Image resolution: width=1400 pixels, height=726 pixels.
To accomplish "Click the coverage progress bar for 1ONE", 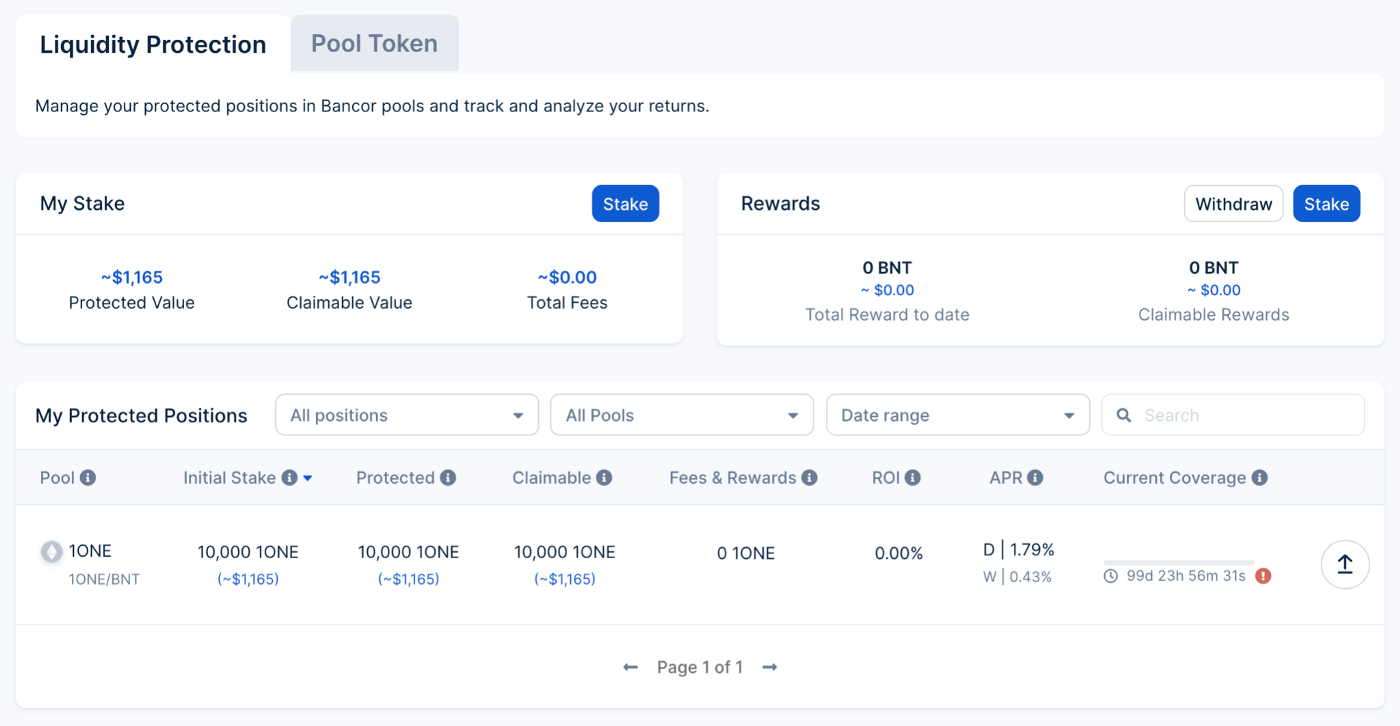I will 1179,563.
